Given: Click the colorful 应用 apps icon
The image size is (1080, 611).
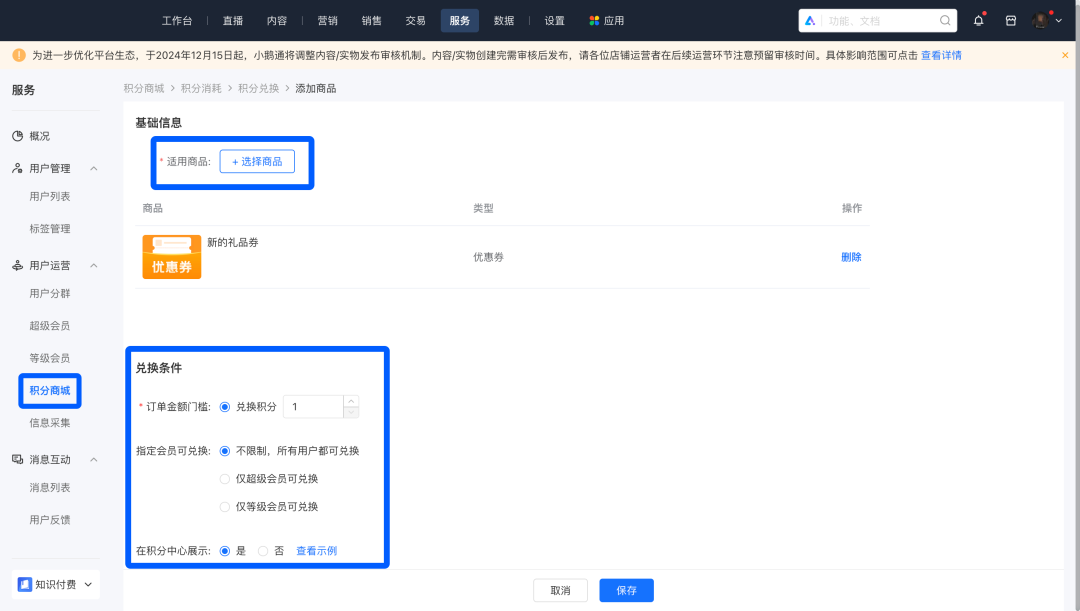Looking at the screenshot, I should click(x=594, y=21).
